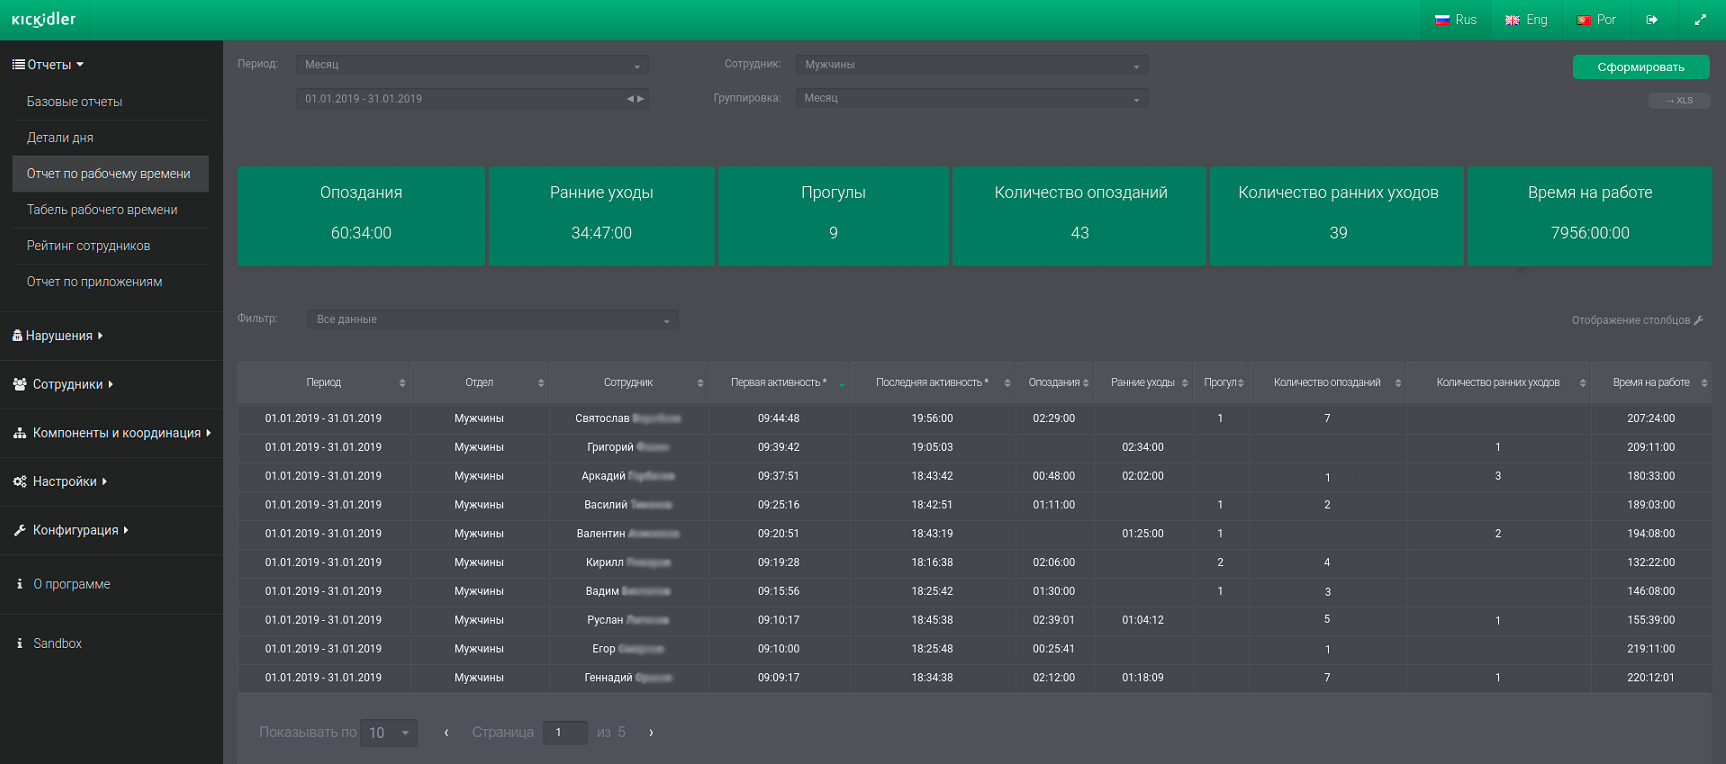Image resolution: width=1726 pixels, height=764 pixels.
Task: Click the page number input field
Action: coord(565,733)
